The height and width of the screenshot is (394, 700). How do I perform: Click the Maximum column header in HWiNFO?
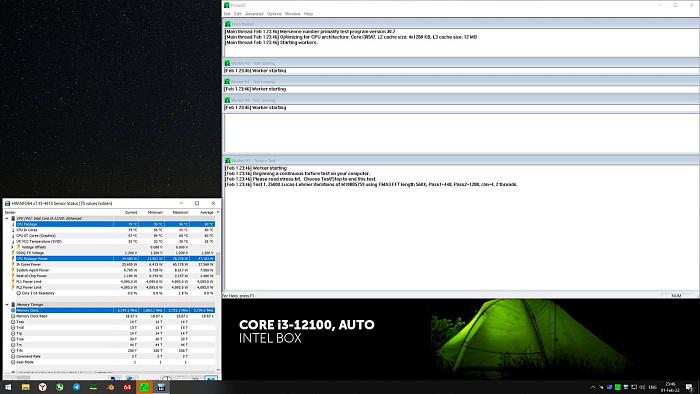click(x=177, y=212)
